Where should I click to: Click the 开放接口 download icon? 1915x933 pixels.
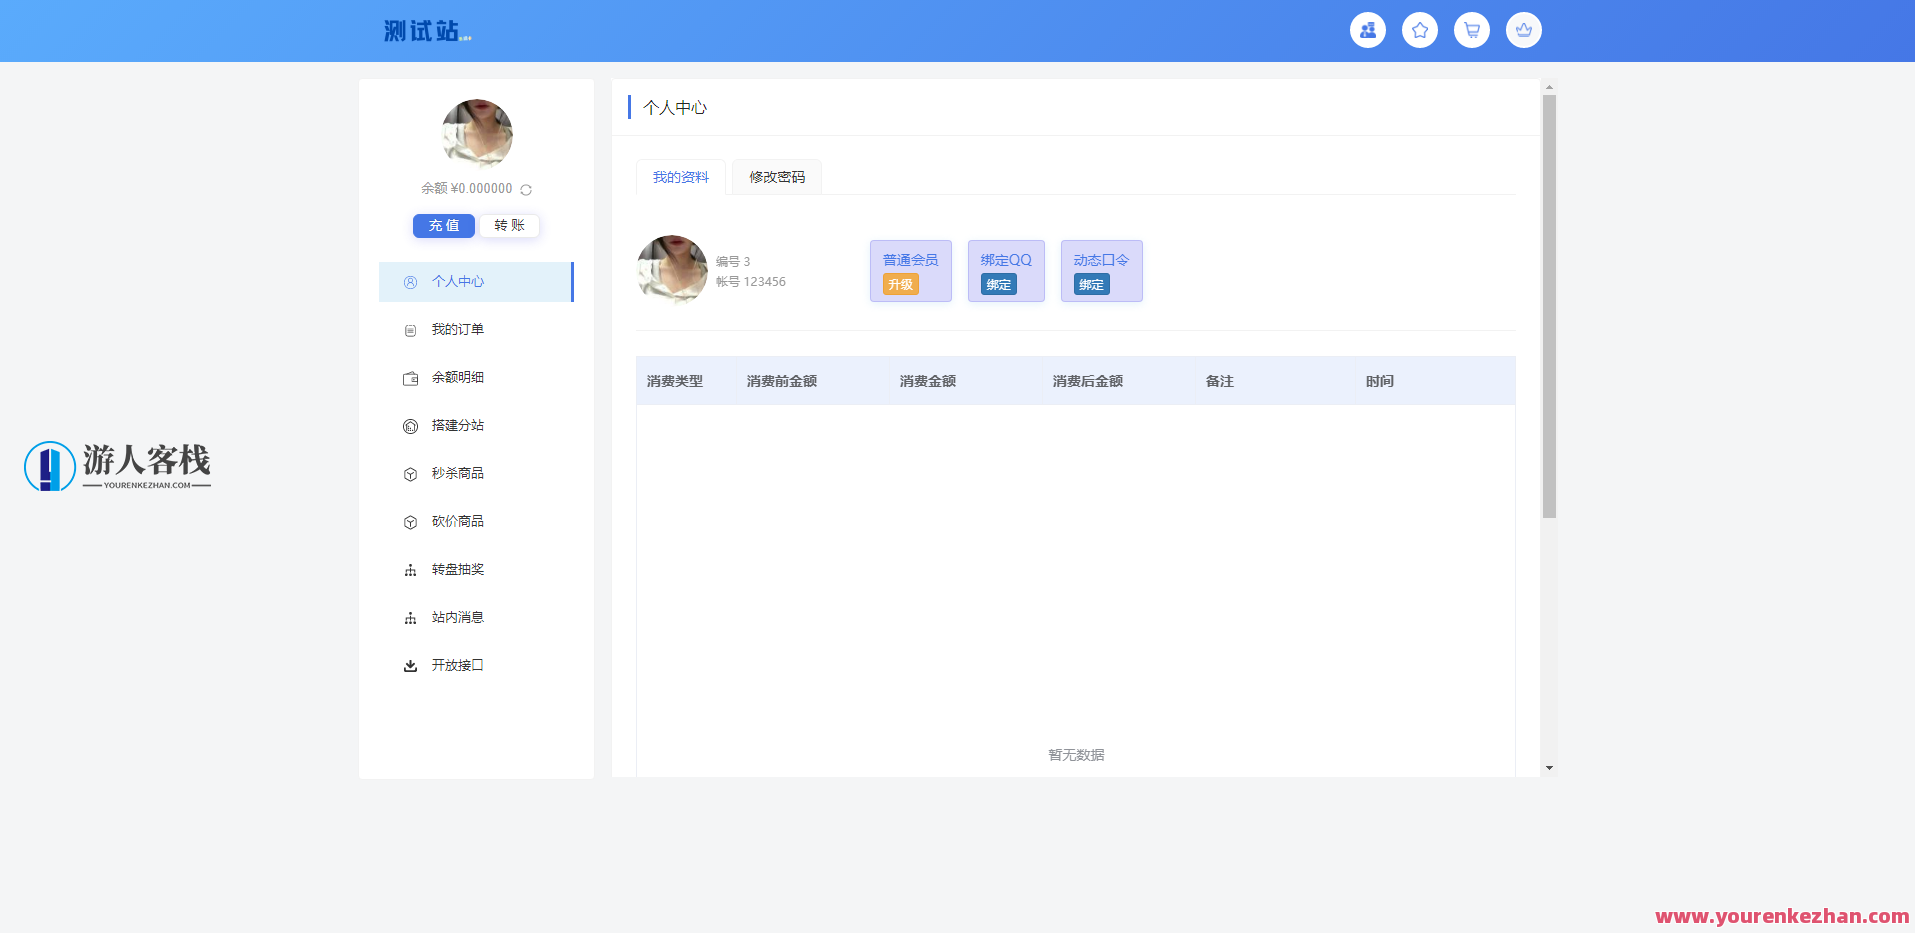point(410,665)
